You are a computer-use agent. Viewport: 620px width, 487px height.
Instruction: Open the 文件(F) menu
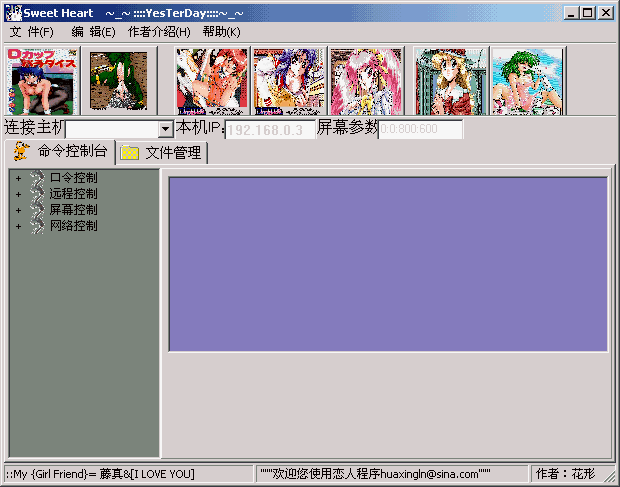click(x=32, y=32)
